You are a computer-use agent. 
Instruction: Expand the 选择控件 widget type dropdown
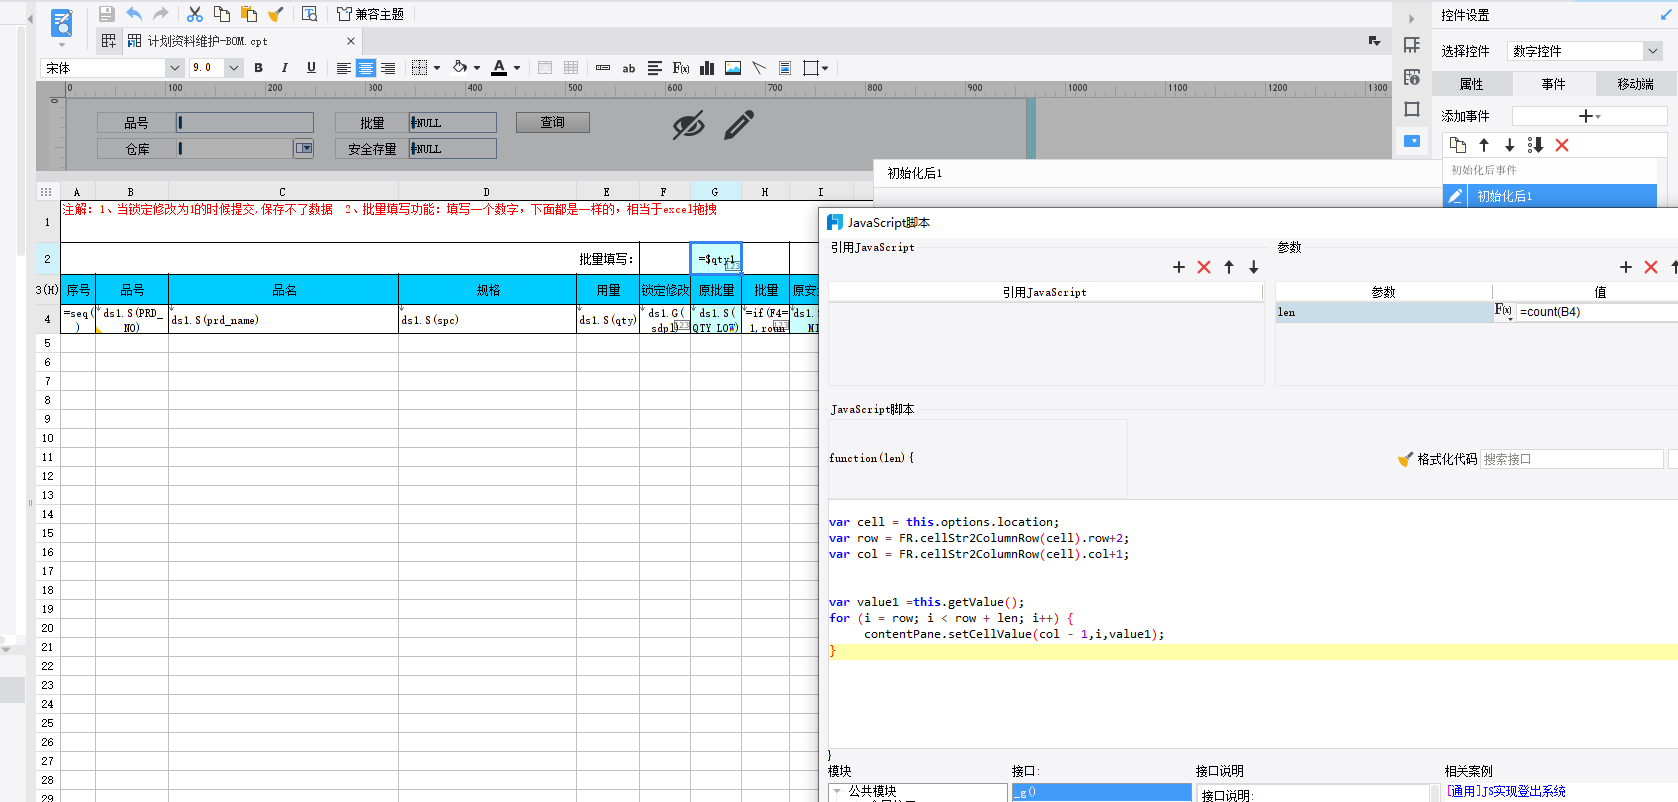(1652, 51)
